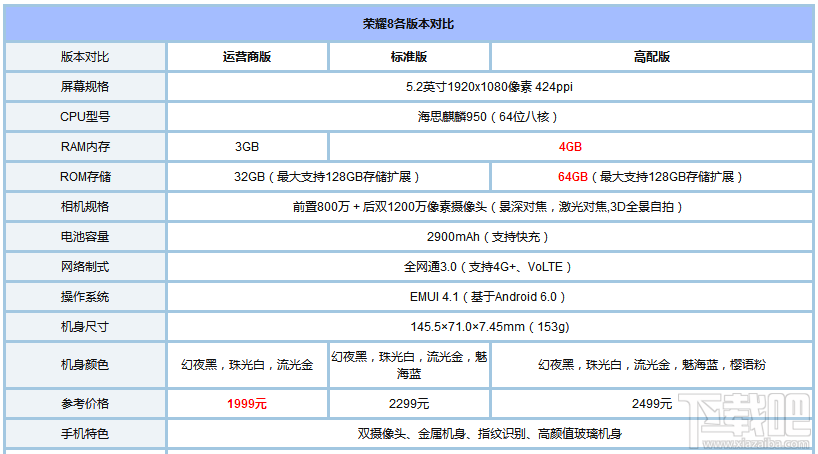The height and width of the screenshot is (454, 818).
Task: Select the 参考价格 row label
Action: coord(85,404)
